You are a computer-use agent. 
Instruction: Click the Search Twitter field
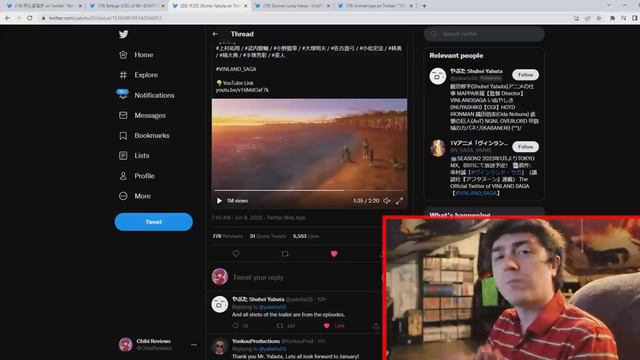(484, 34)
